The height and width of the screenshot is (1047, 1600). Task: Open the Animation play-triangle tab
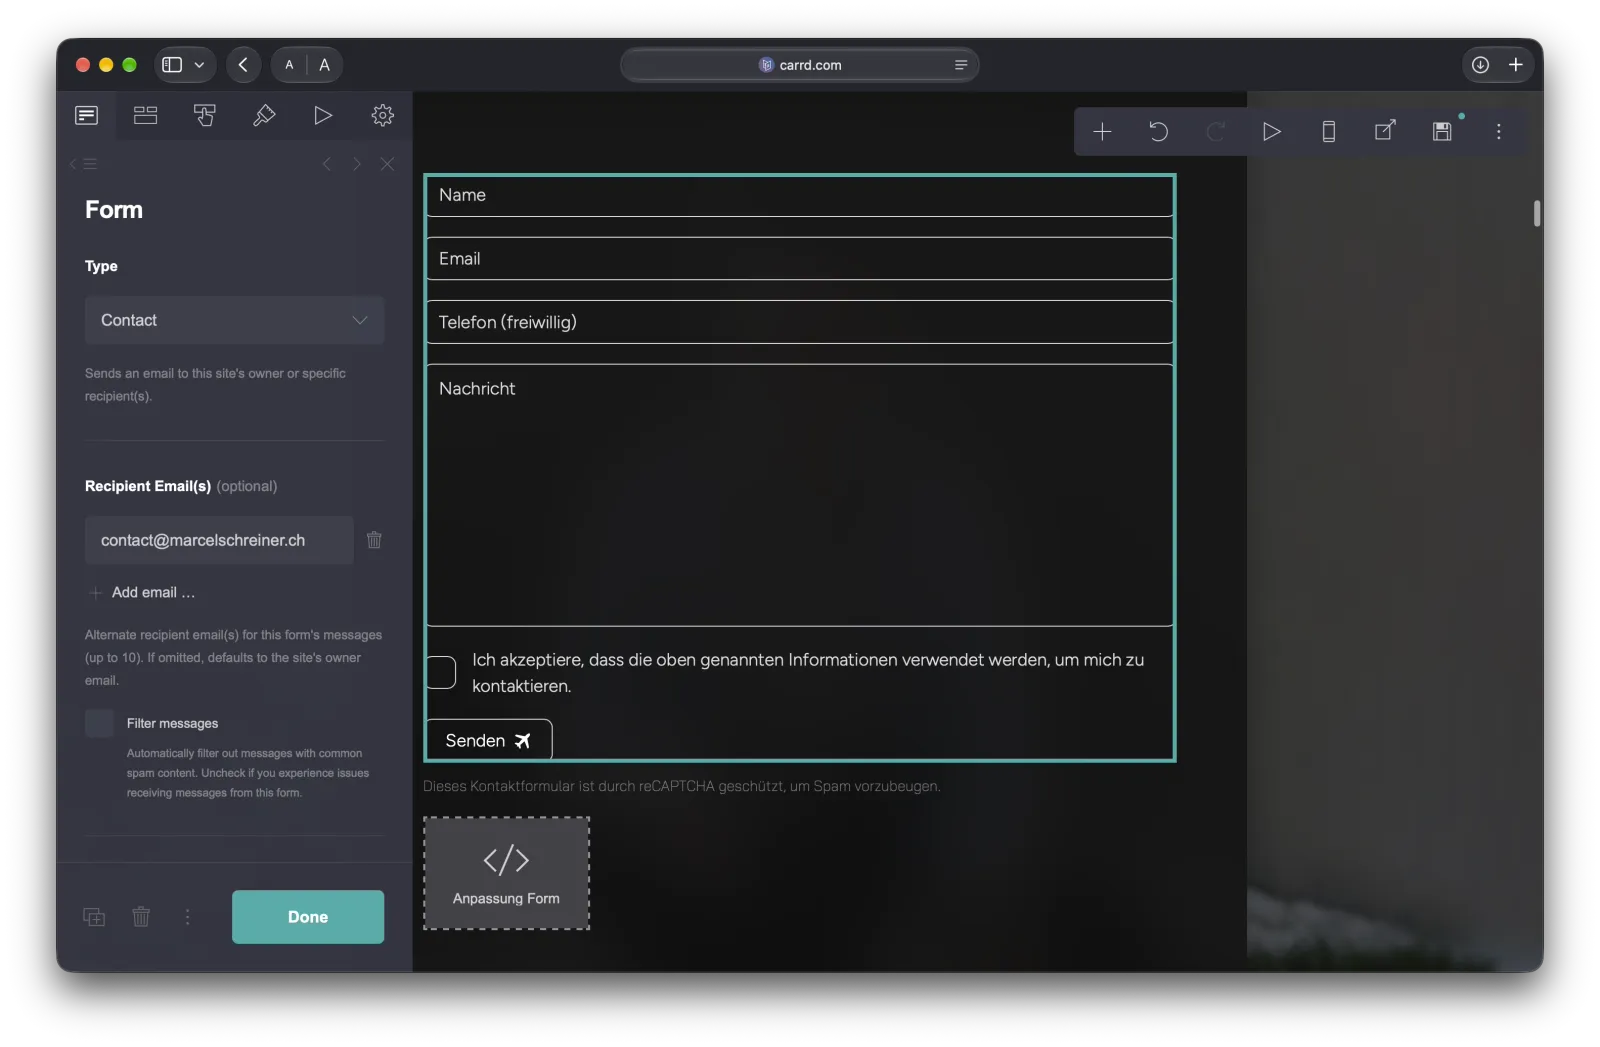(323, 116)
